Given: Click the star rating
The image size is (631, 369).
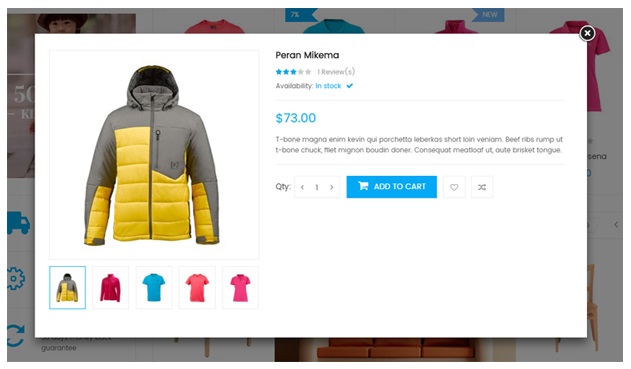Looking at the screenshot, I should pyautogui.click(x=293, y=72).
